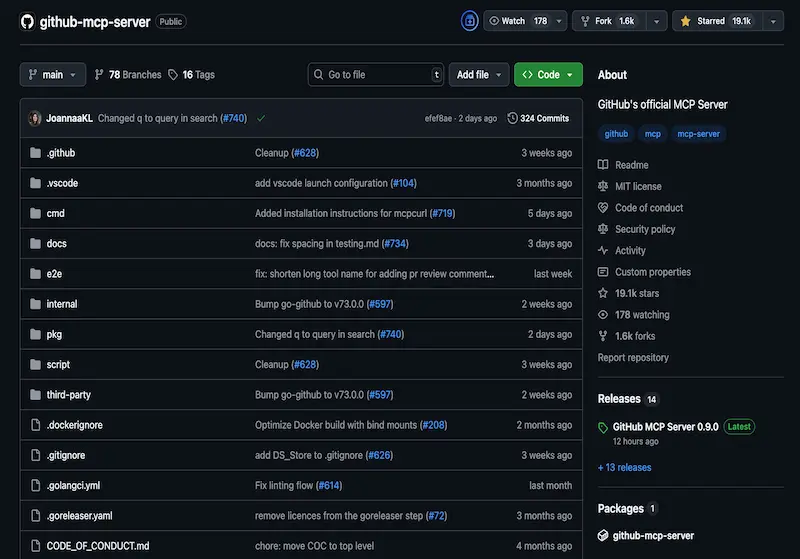Open the Watch notifications dropdown
Image resolution: width=800 pixels, height=559 pixels.
525,21
